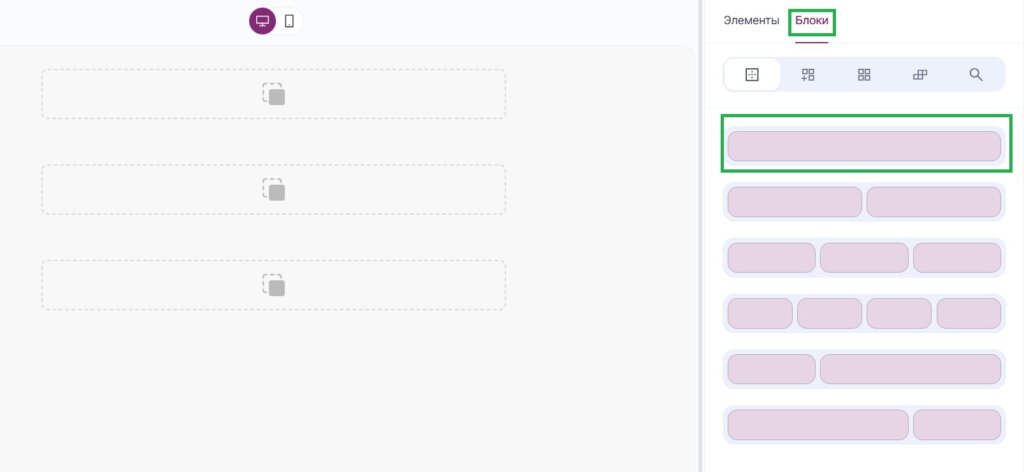Choose the single-column block layout
The image size is (1024, 472).
tap(864, 146)
